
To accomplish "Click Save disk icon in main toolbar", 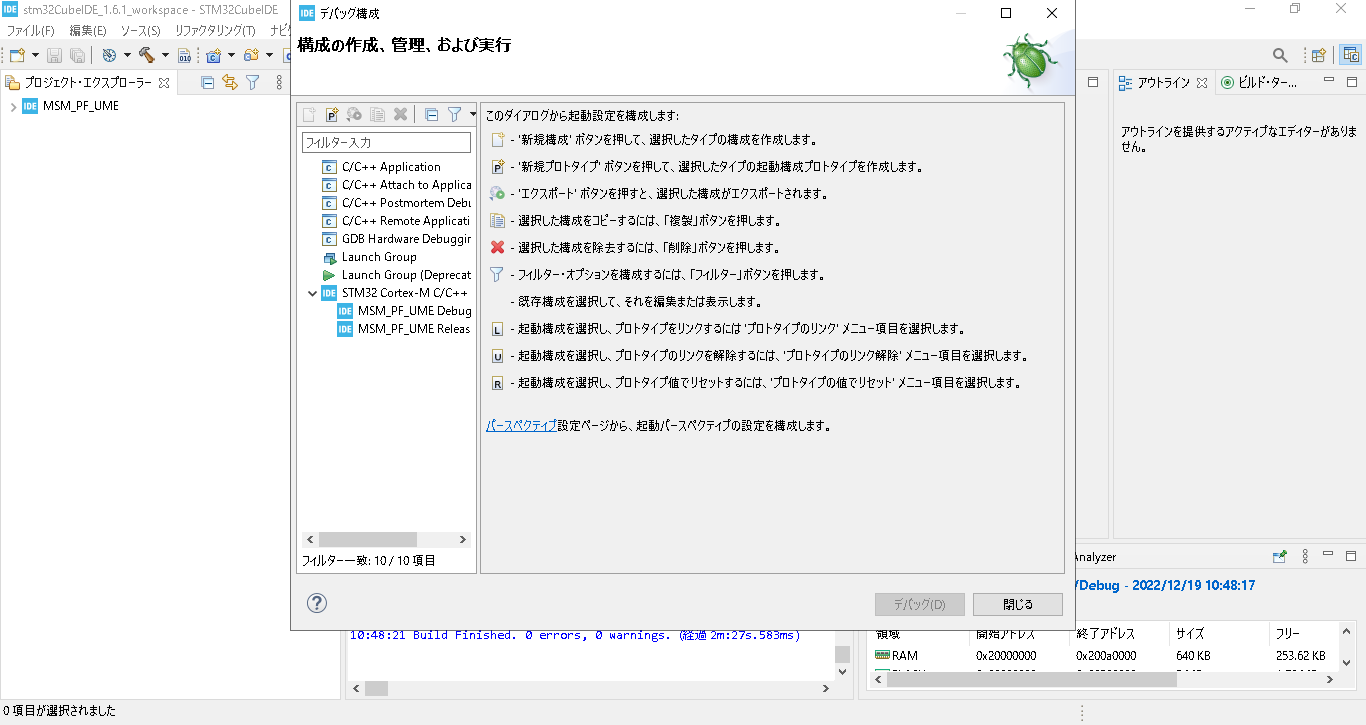I will click(x=54, y=55).
